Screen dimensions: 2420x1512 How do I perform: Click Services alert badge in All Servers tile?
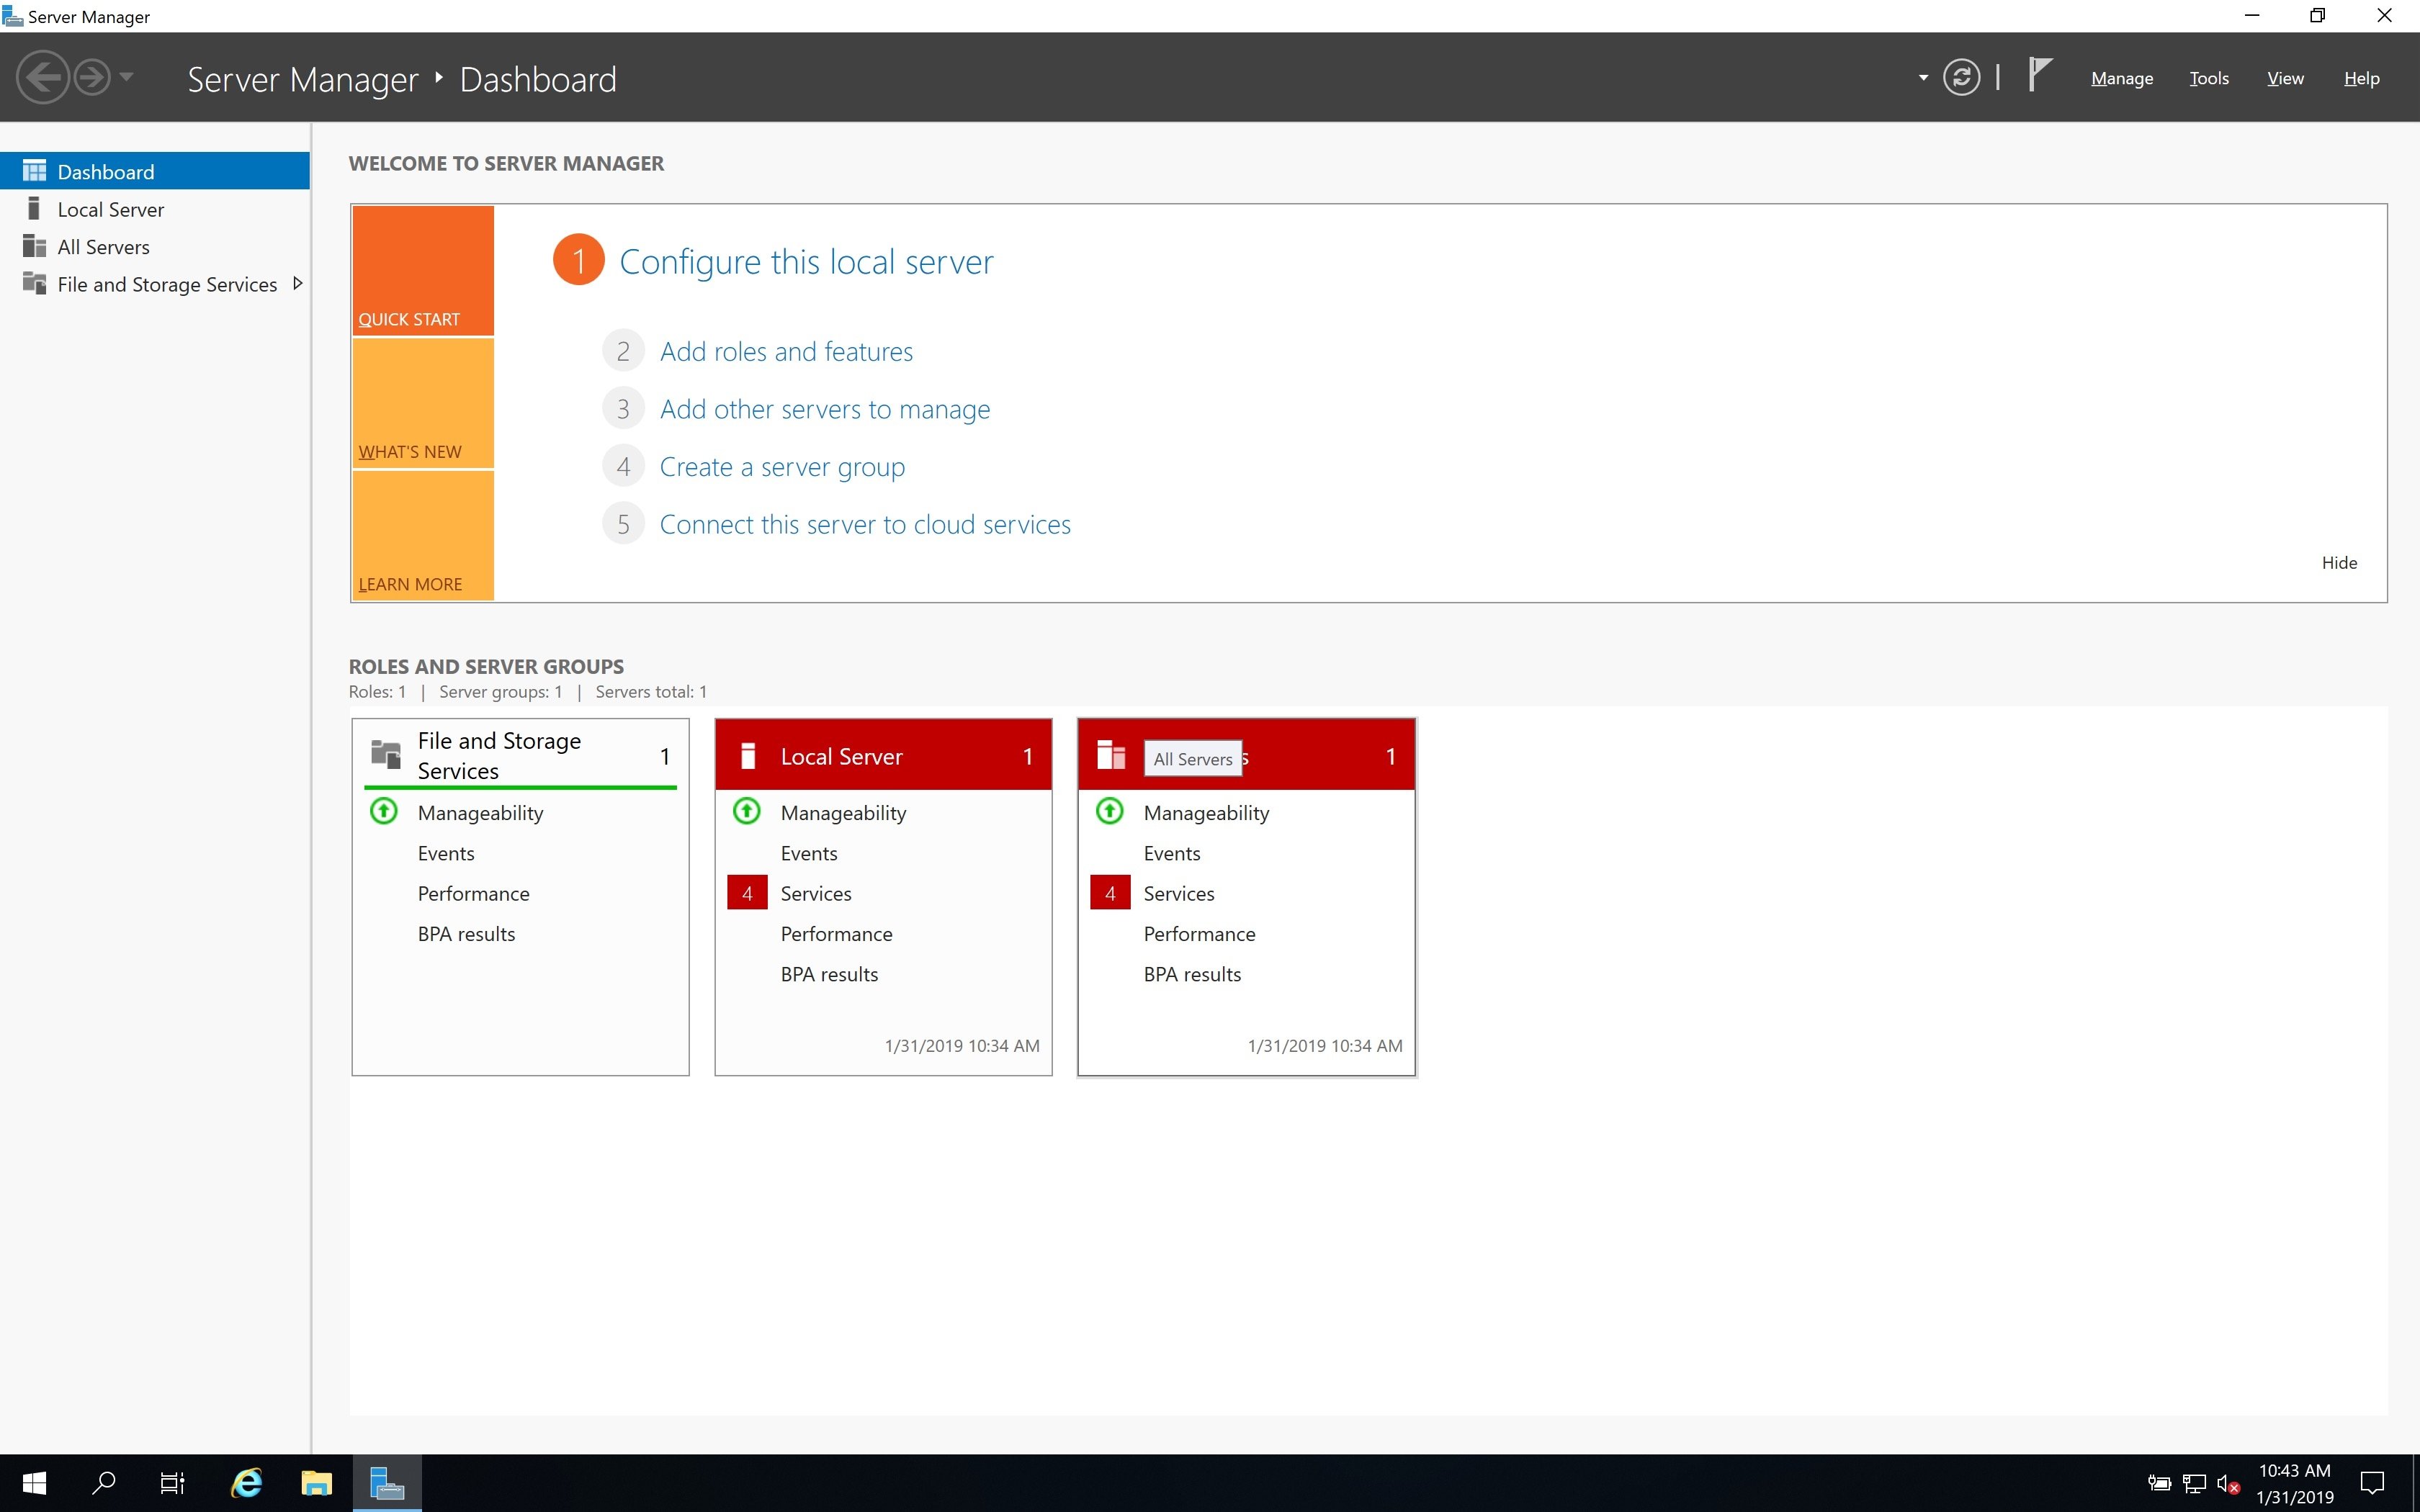1108,892
